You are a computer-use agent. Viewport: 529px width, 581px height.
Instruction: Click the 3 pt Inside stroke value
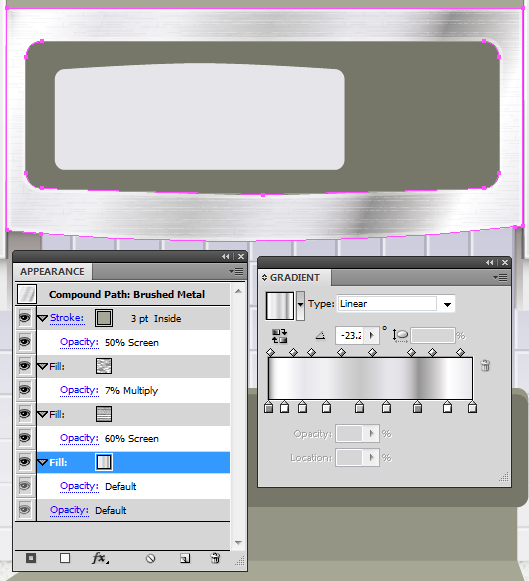(x=156, y=319)
